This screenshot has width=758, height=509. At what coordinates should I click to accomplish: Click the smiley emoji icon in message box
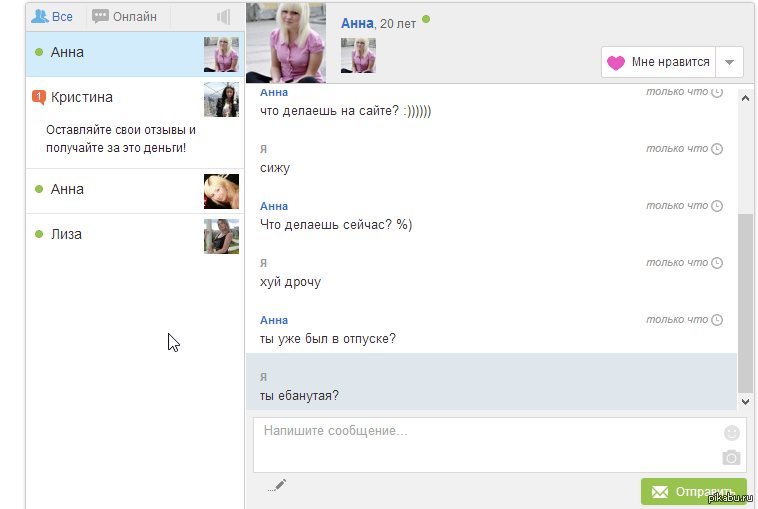coord(732,433)
